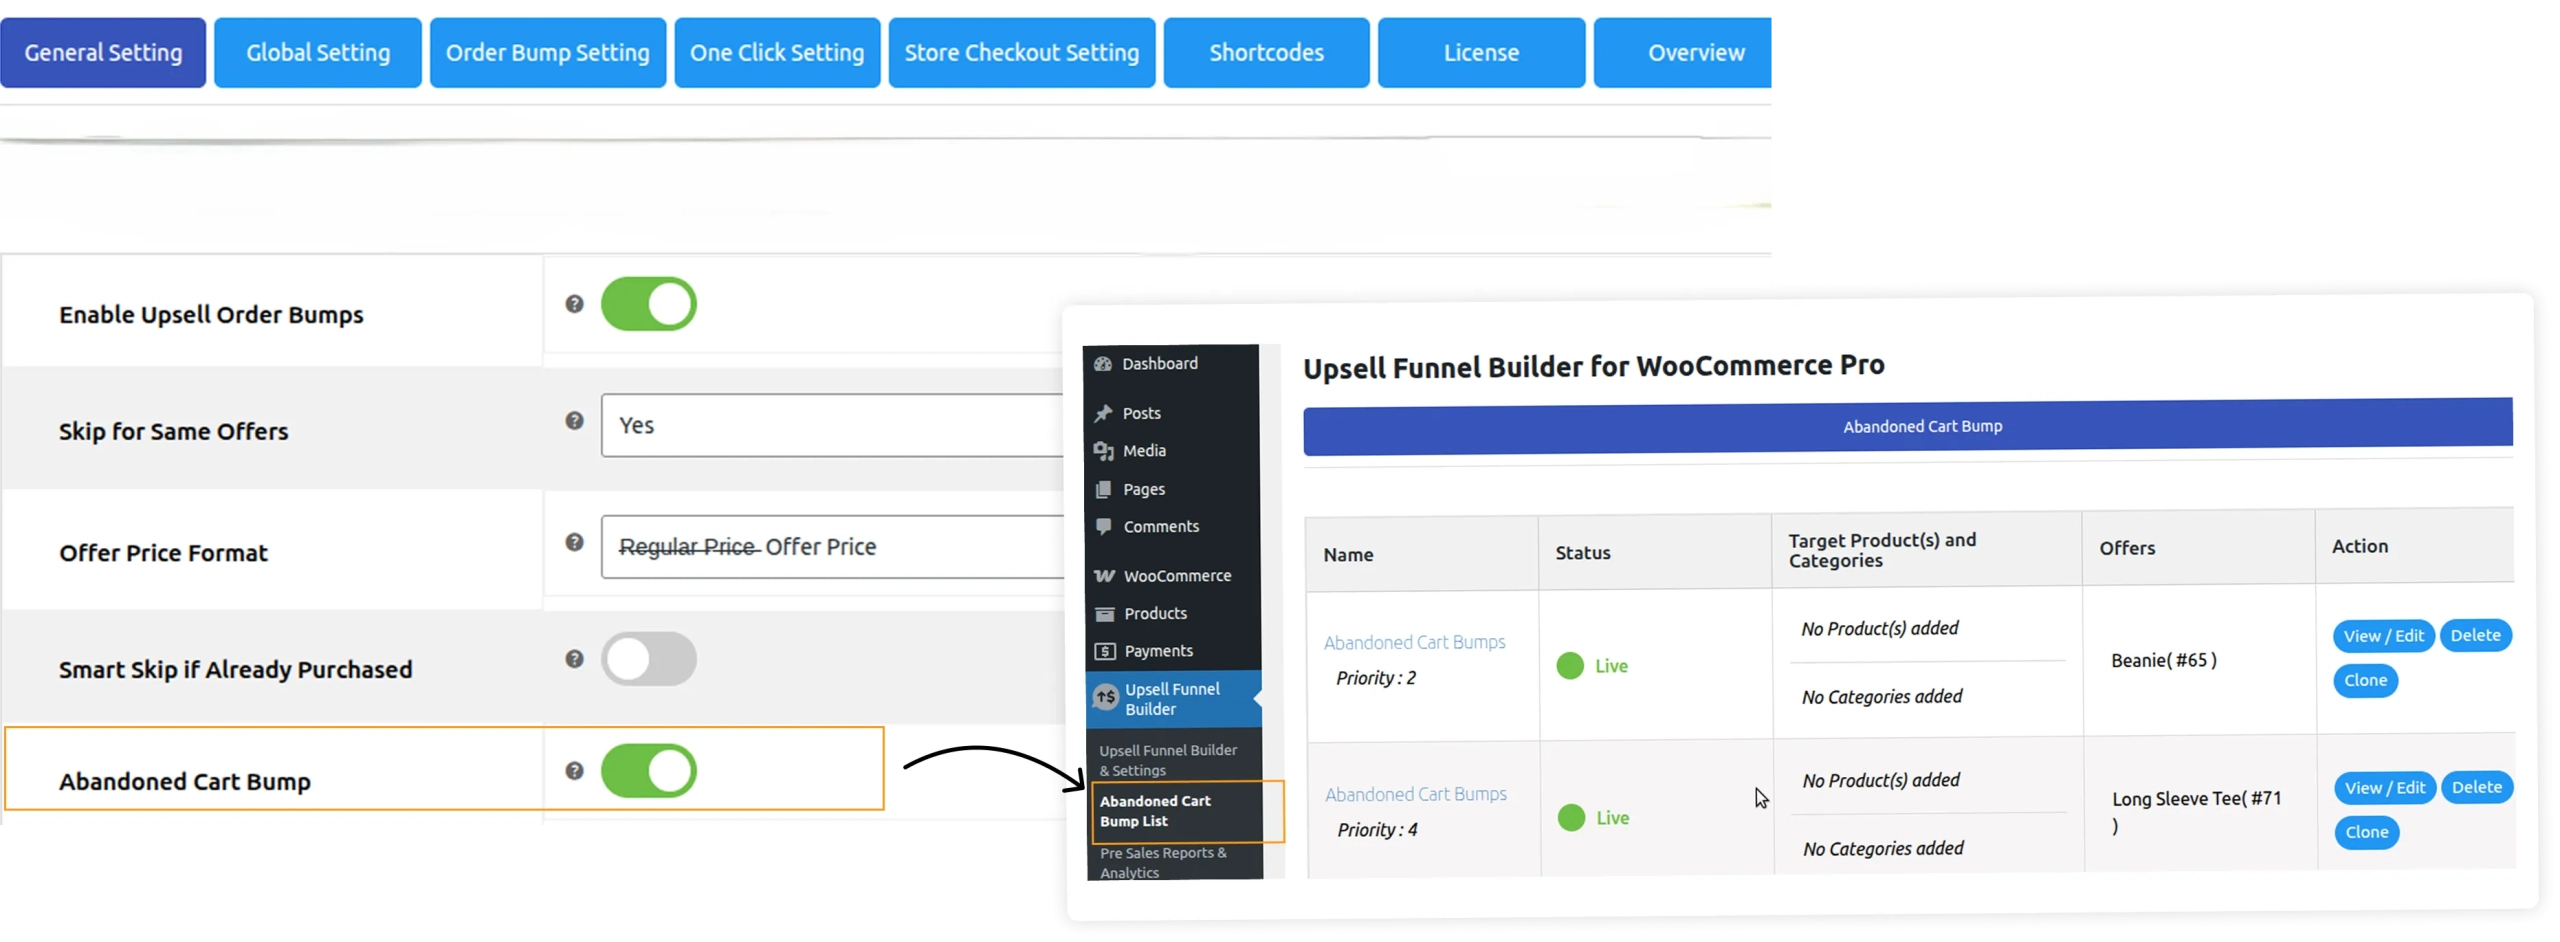This screenshot has width=2560, height=942.
Task: Open the License tab
Action: 1480,53
